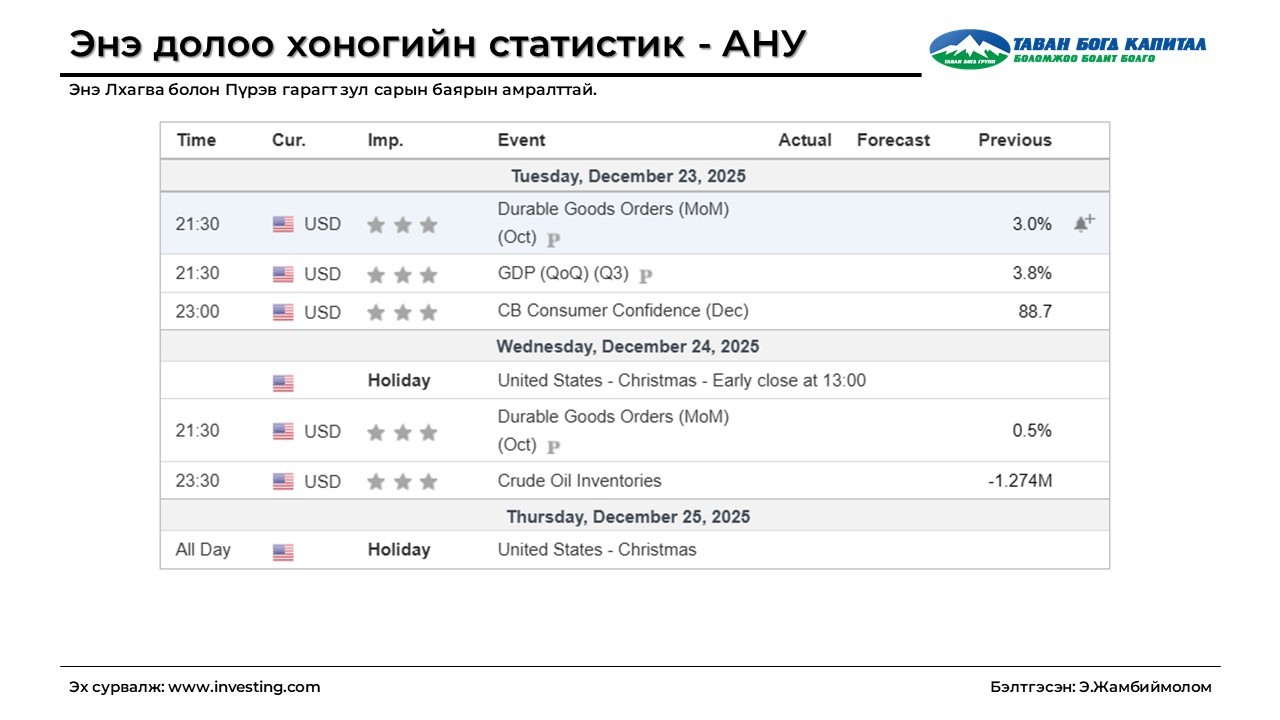The width and height of the screenshot is (1280, 720).
Task: Click the preliminary P icon beside GDP (QoQ) (Q3)
Action: click(646, 275)
